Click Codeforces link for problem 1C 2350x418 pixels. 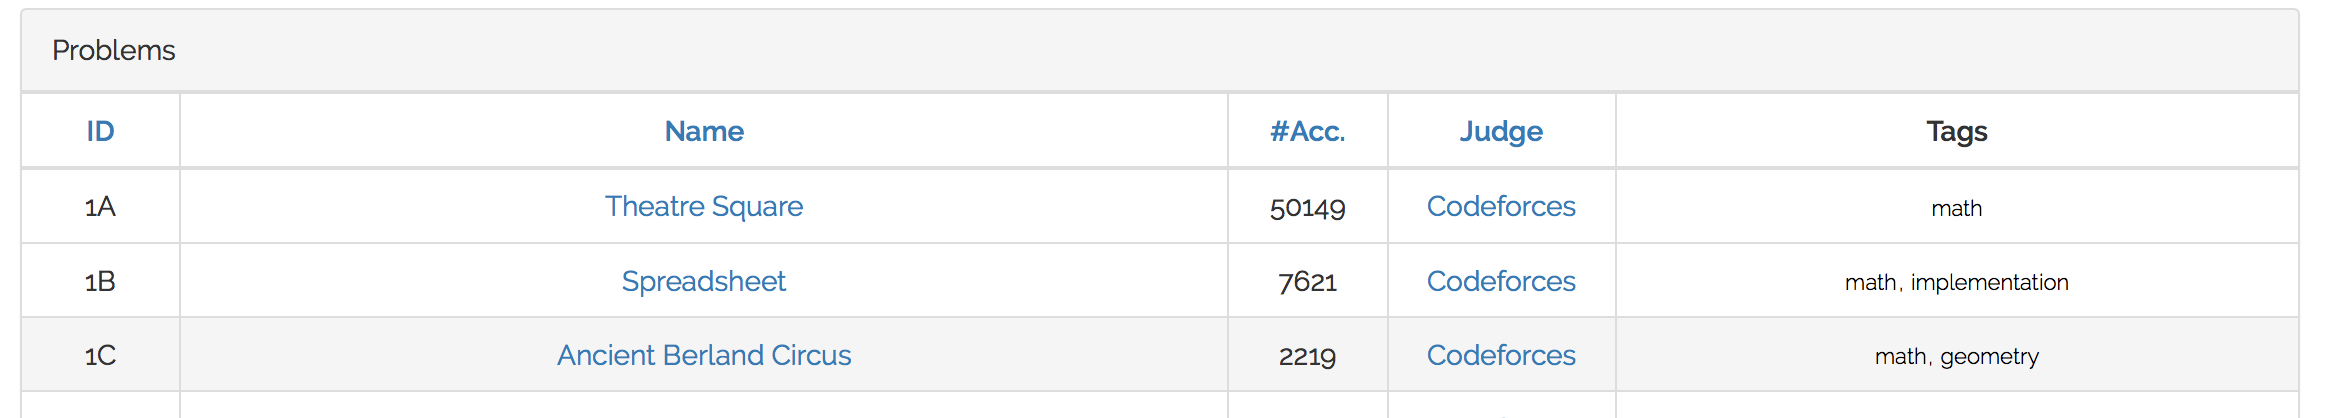click(x=1501, y=355)
